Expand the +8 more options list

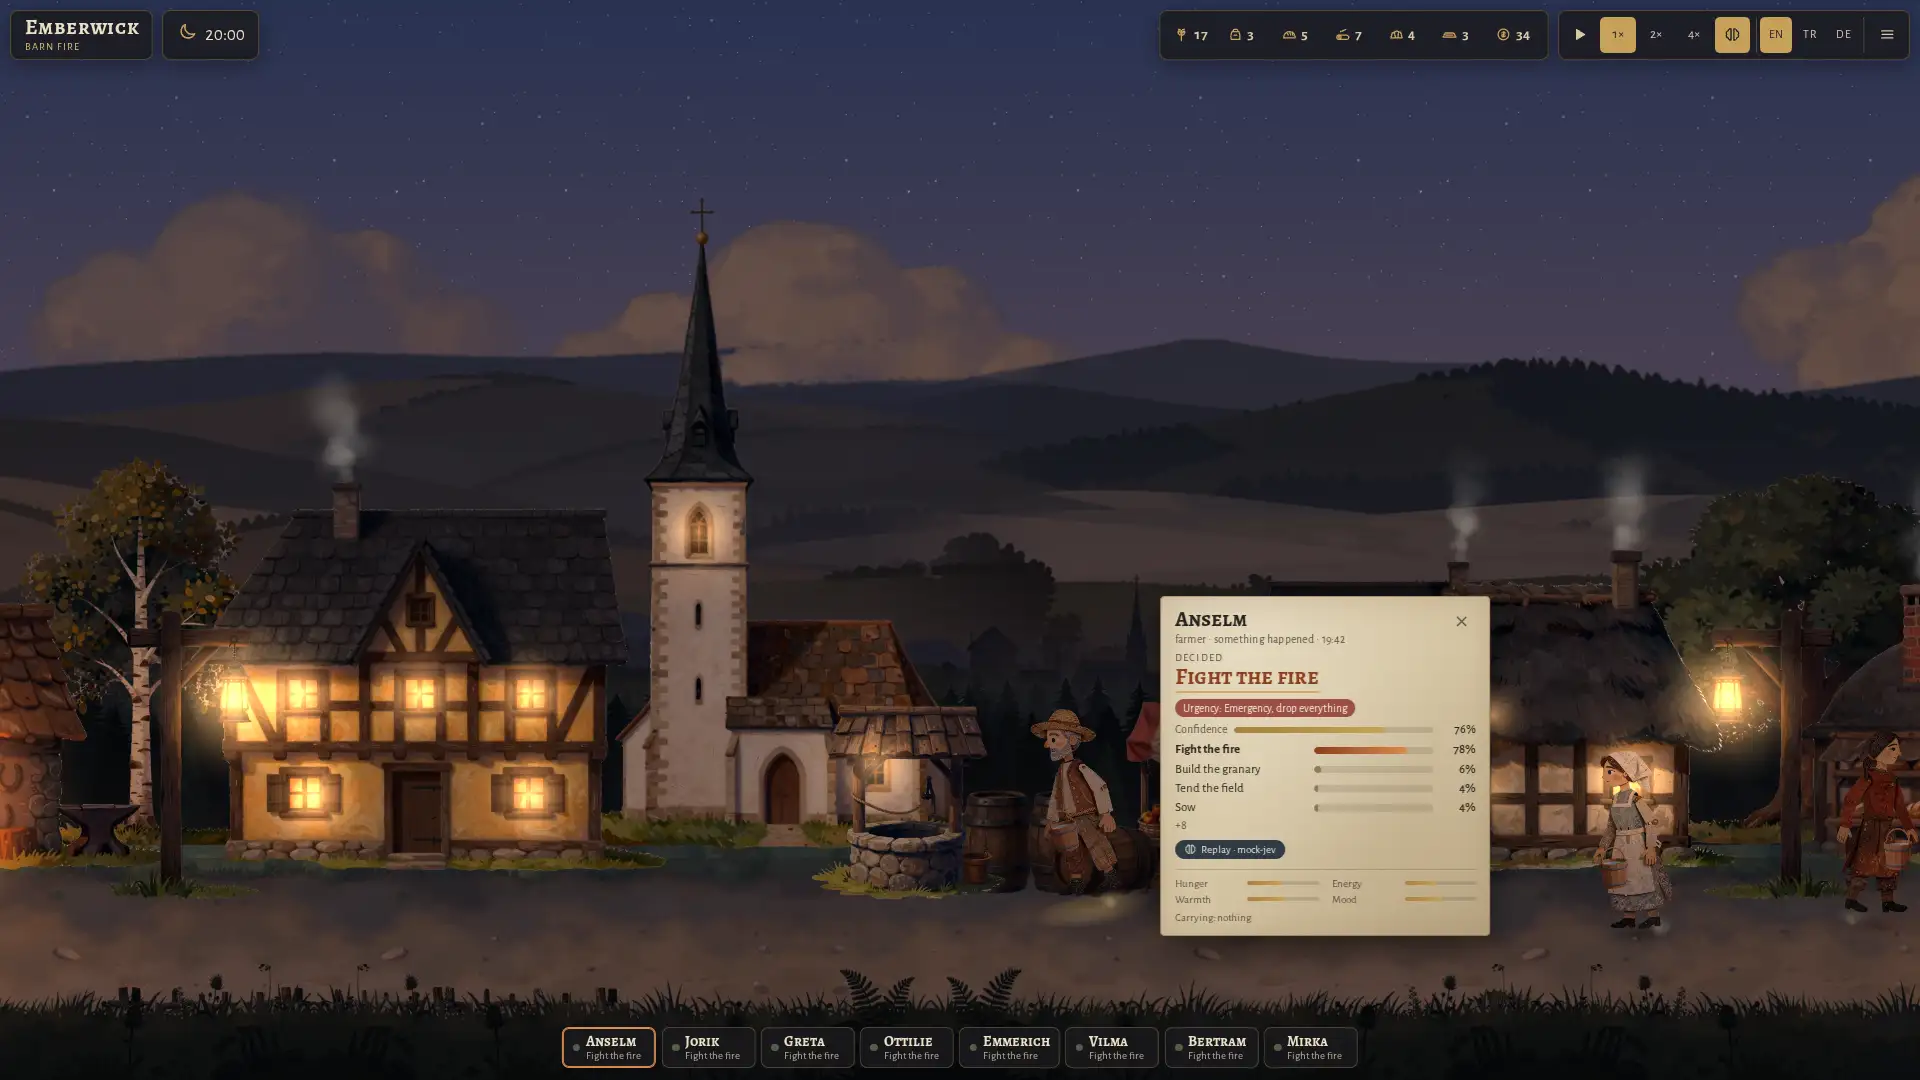(x=1181, y=826)
